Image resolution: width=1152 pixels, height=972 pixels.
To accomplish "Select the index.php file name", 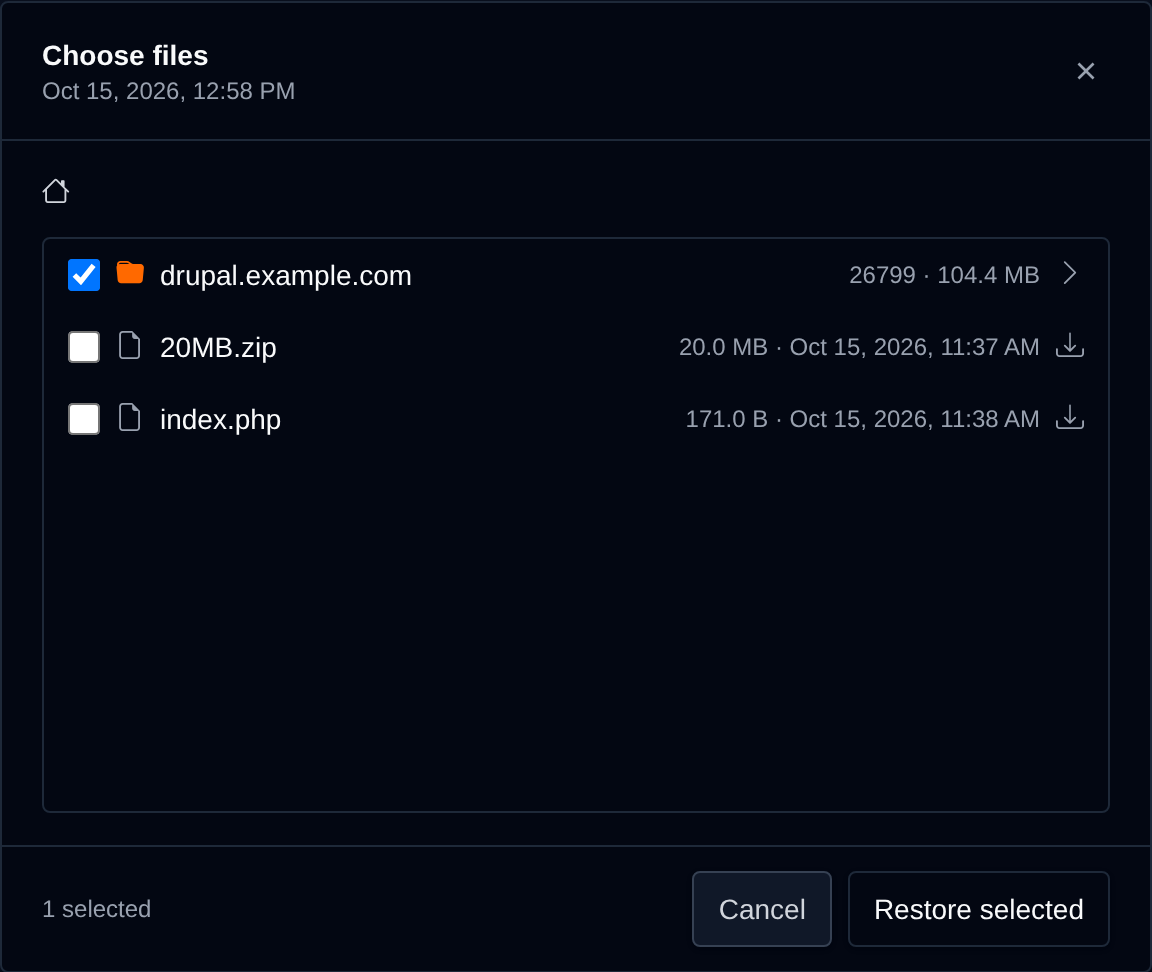I will [x=220, y=419].
